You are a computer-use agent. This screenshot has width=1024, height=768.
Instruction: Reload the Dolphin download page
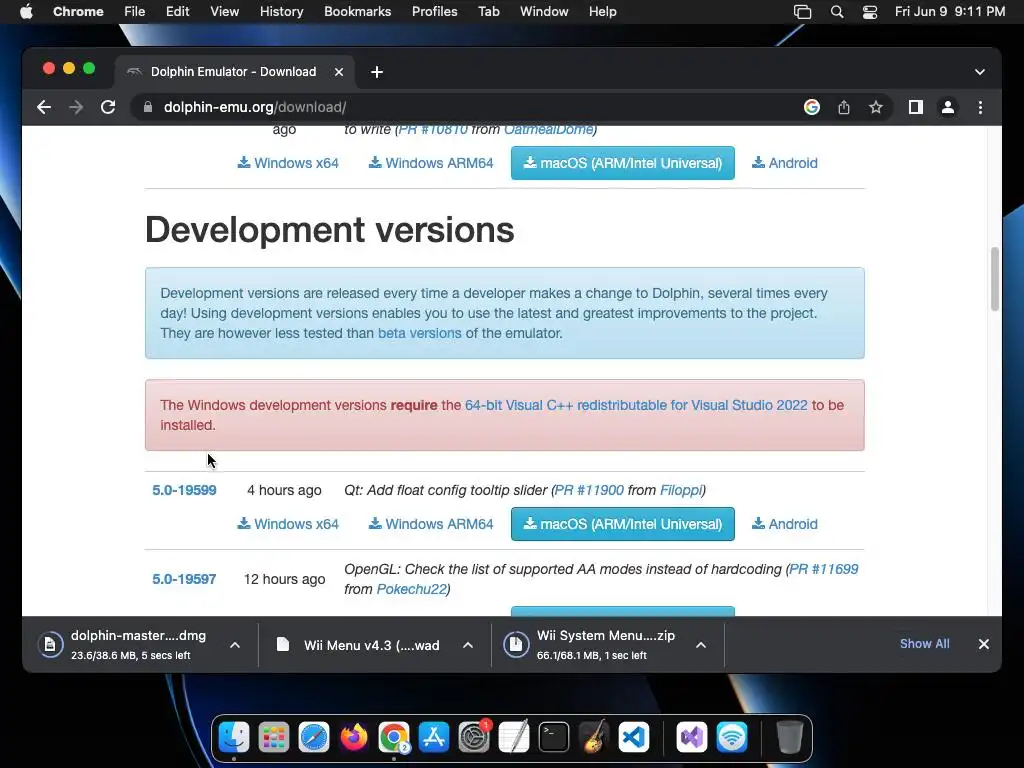(108, 107)
